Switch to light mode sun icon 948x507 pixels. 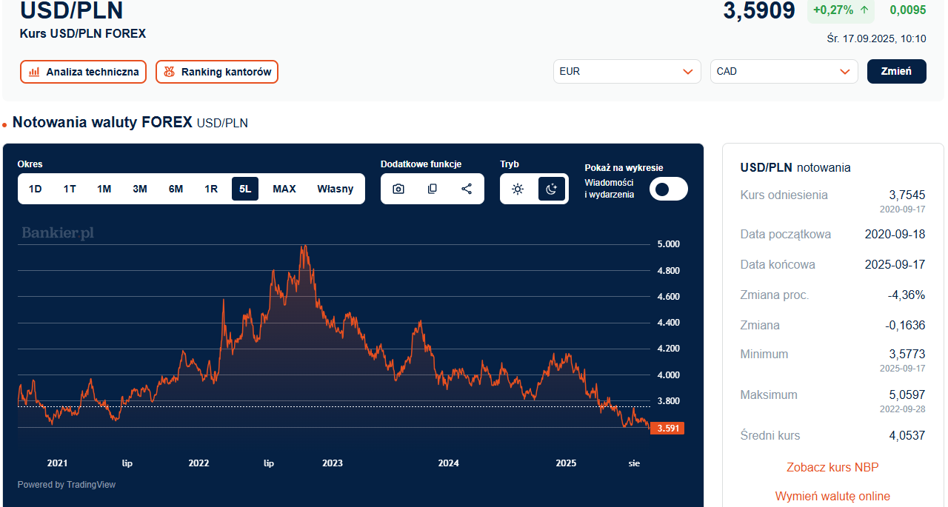click(x=518, y=189)
